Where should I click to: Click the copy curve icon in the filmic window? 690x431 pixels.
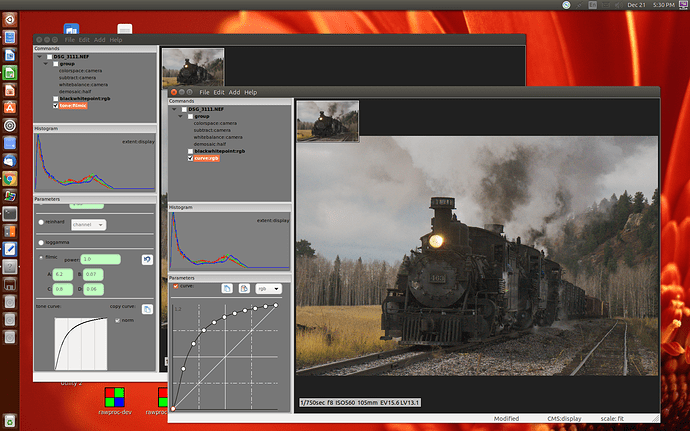[x=147, y=309]
